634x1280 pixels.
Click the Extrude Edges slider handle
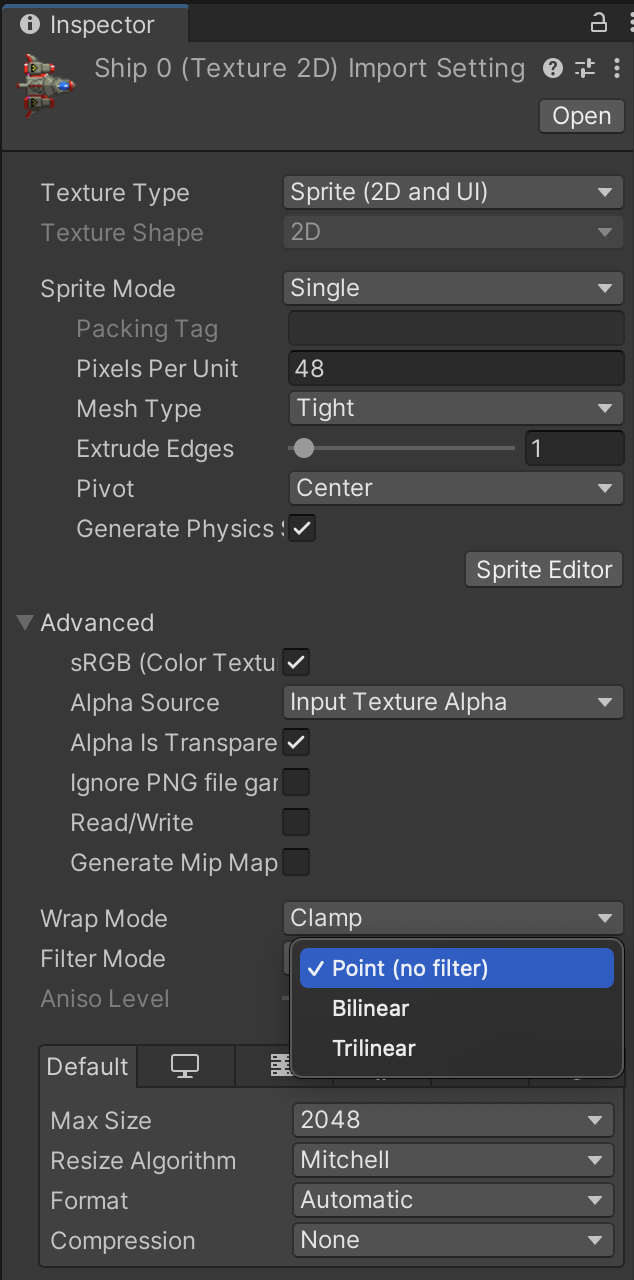(x=304, y=448)
